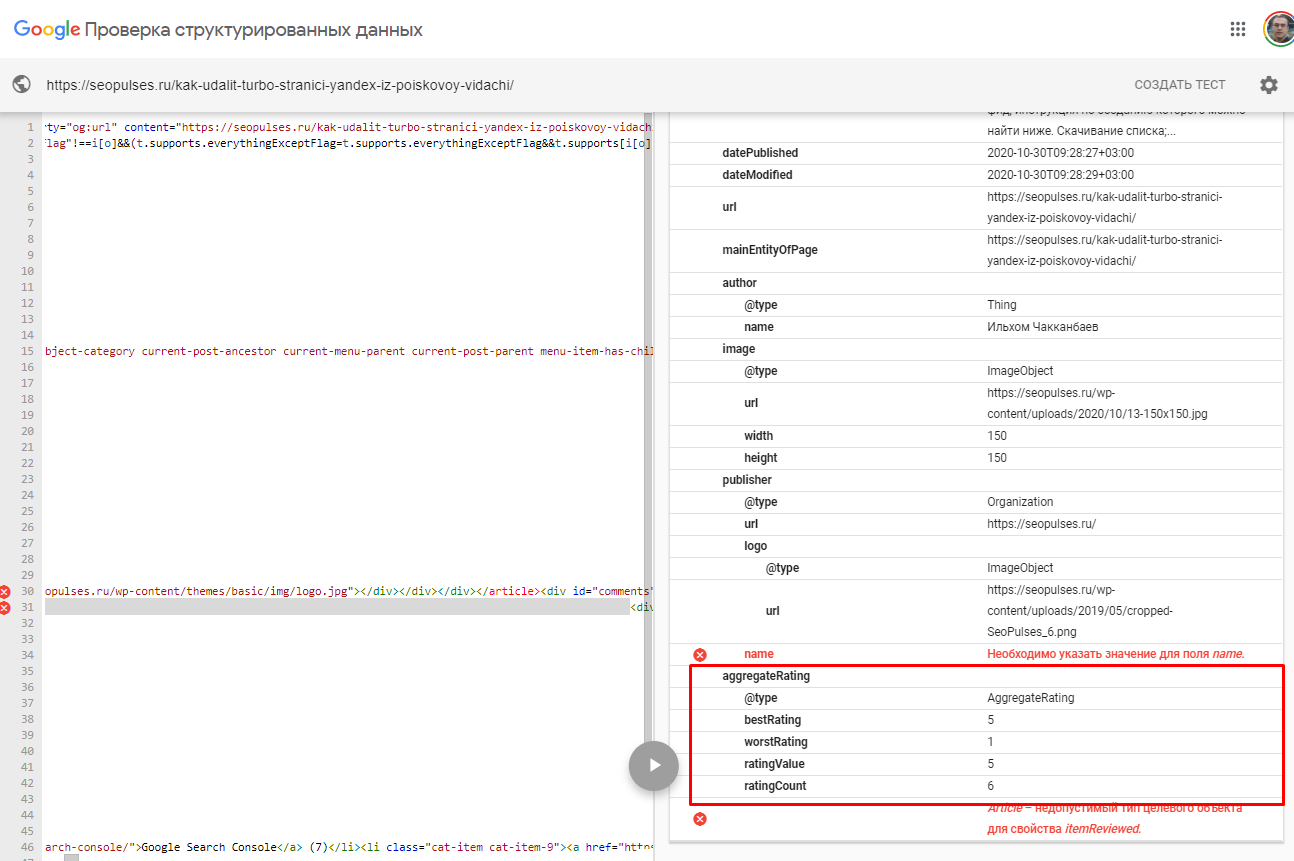
Task: Click error icon on code line 30
Action: click(6, 592)
